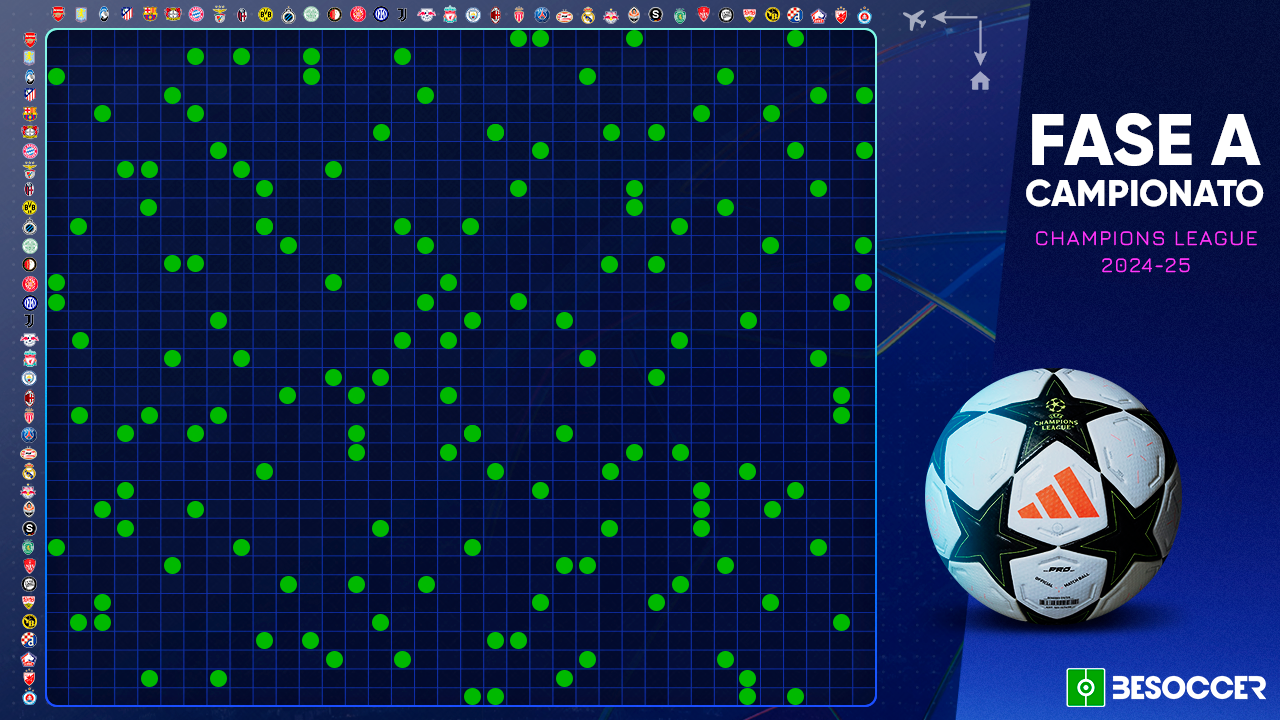
Task: Select the Sporting CP crest in the top row
Action: (680, 14)
